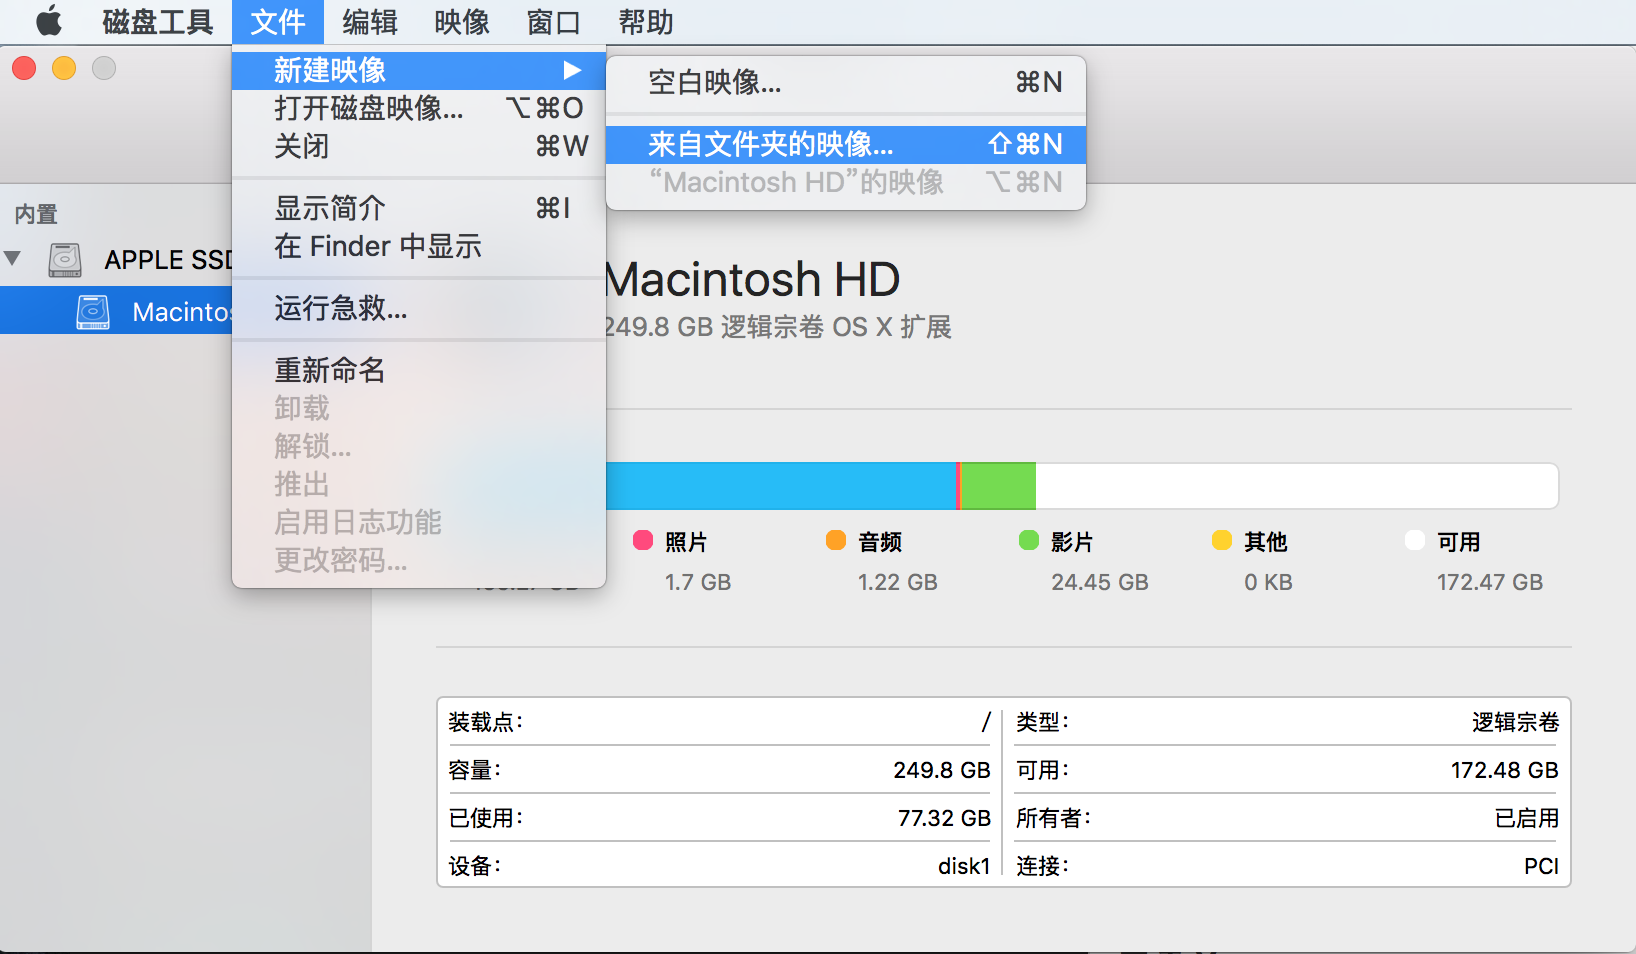Image resolution: width=1636 pixels, height=954 pixels.
Task: Click the 已使用 value 77.32 GB
Action: (944, 818)
